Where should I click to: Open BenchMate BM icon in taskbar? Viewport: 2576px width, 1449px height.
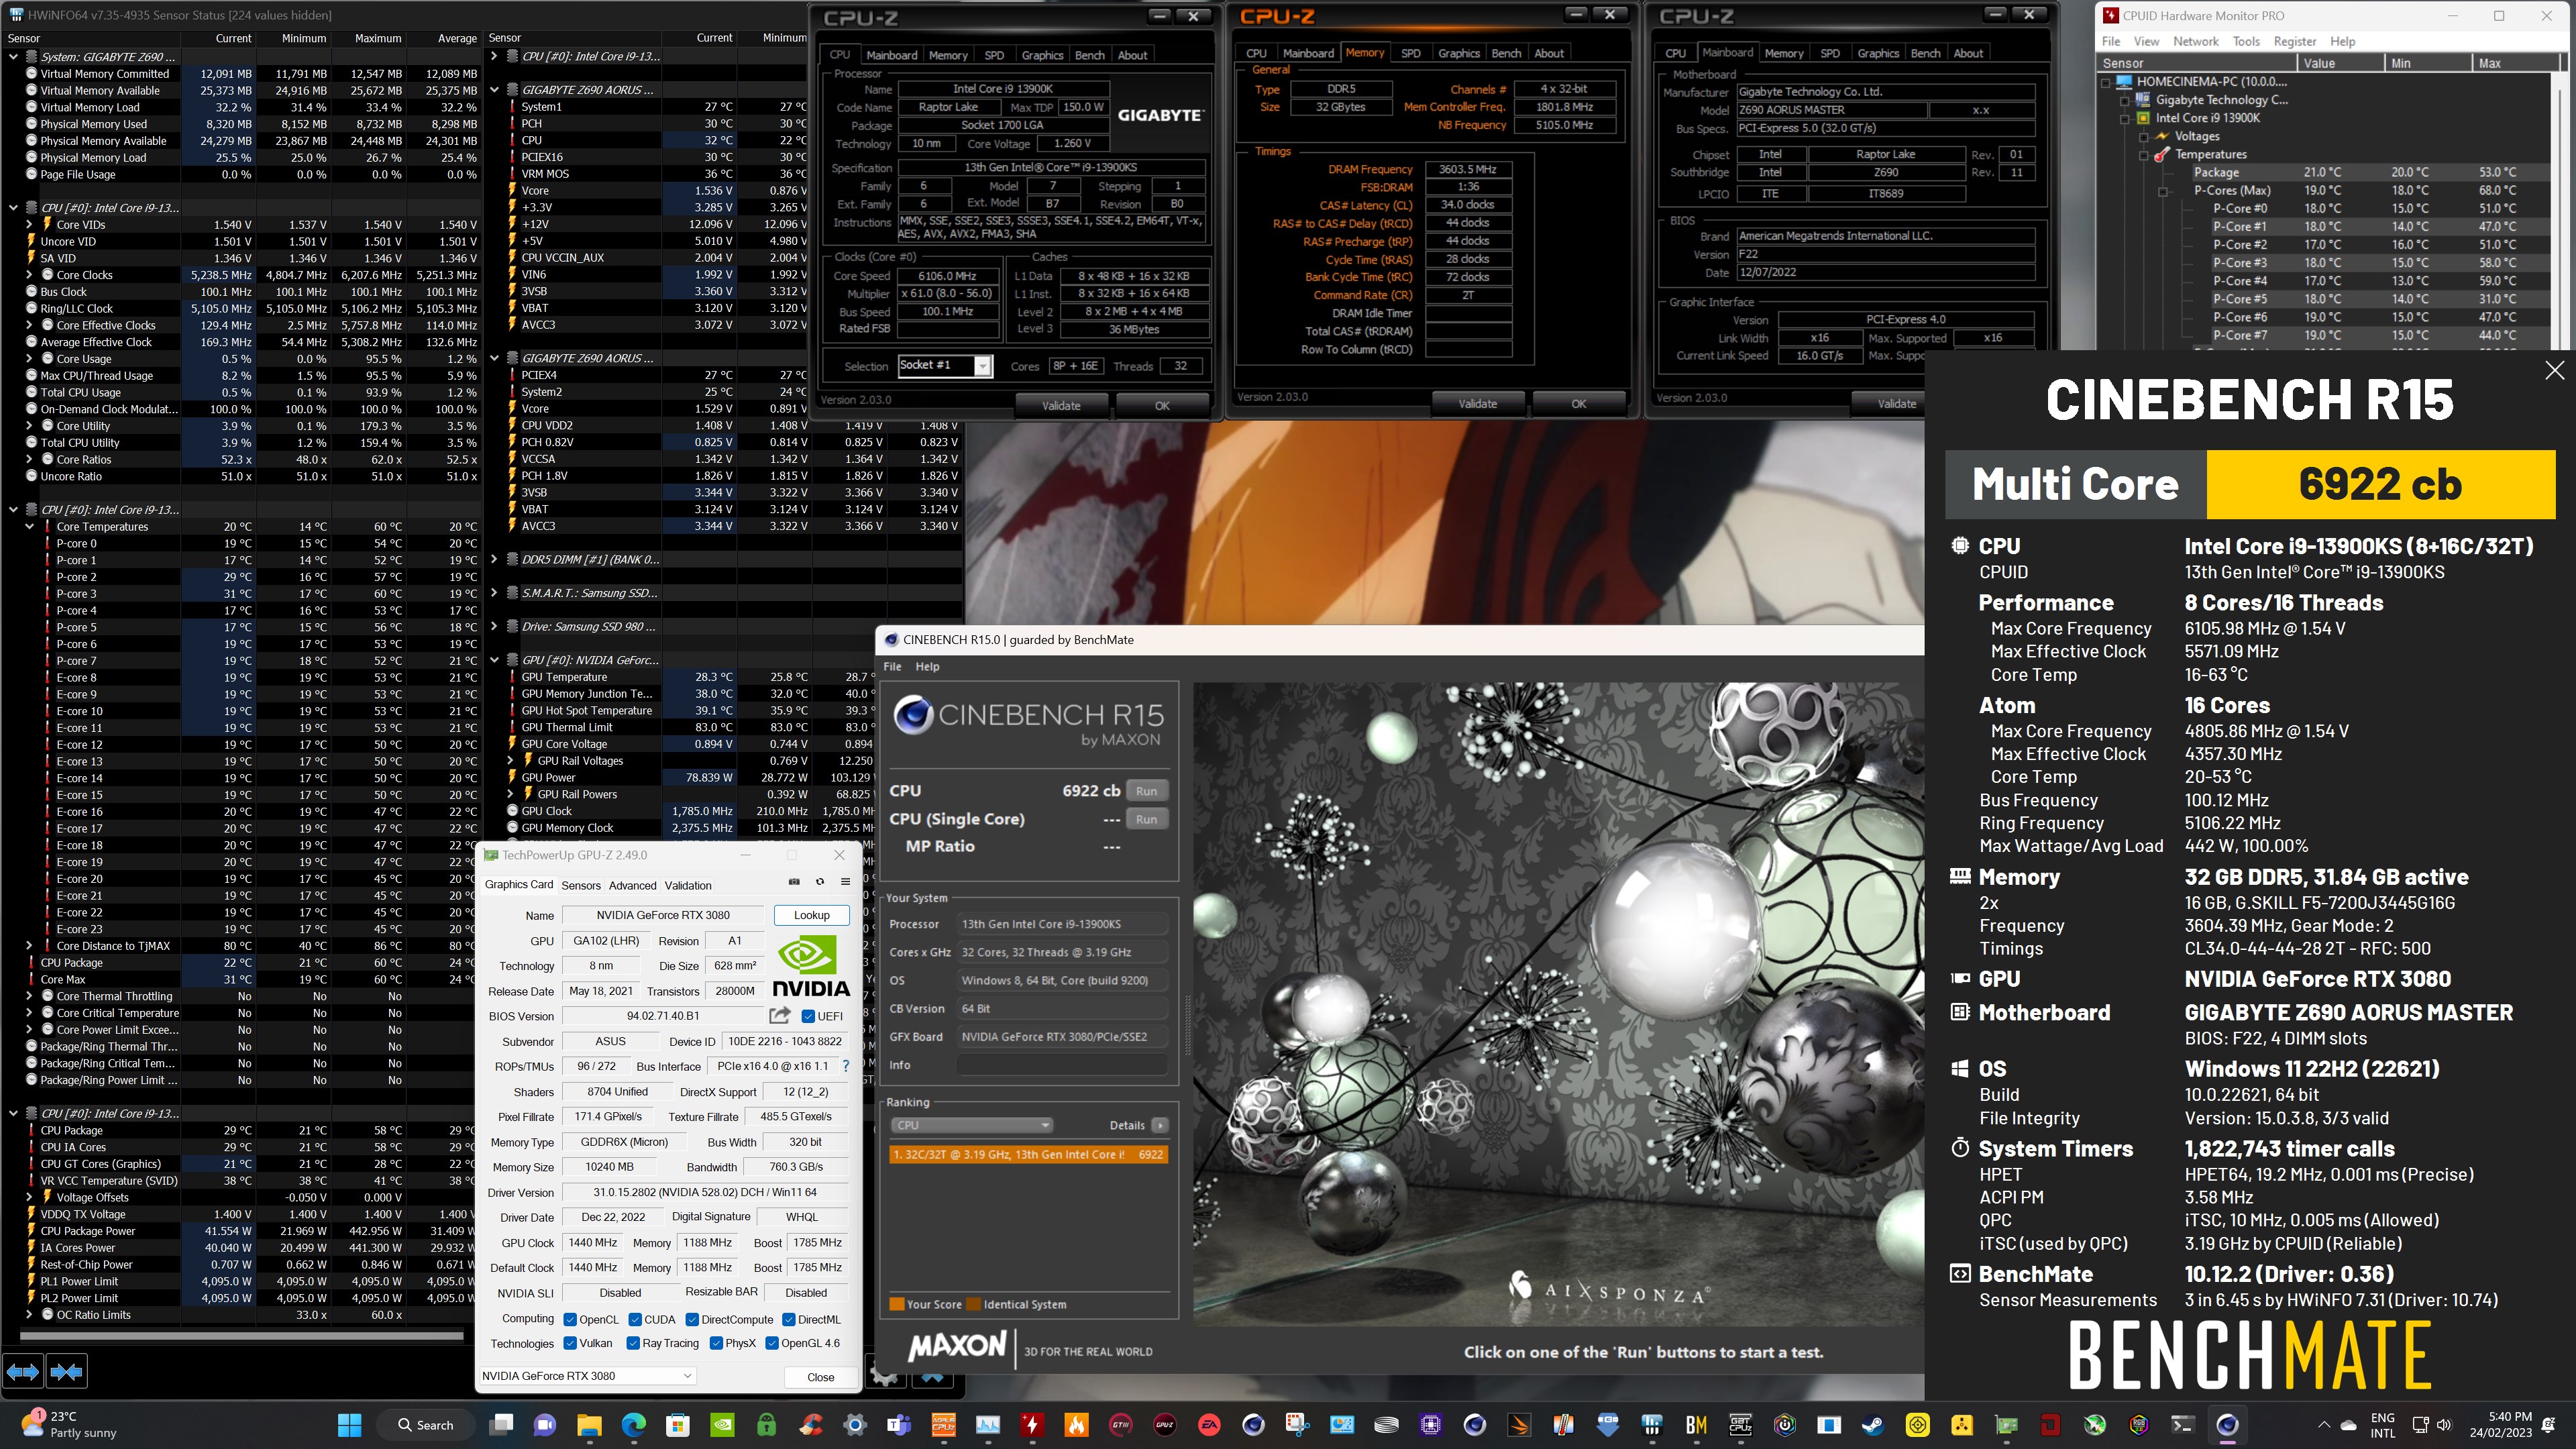pyautogui.click(x=1696, y=1425)
